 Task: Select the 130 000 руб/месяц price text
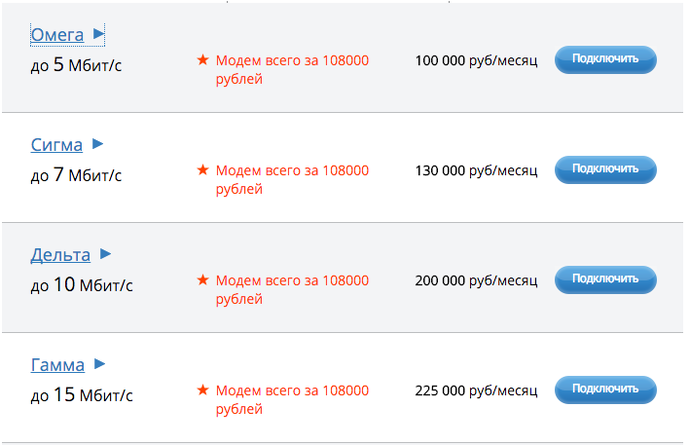pyautogui.click(x=476, y=171)
